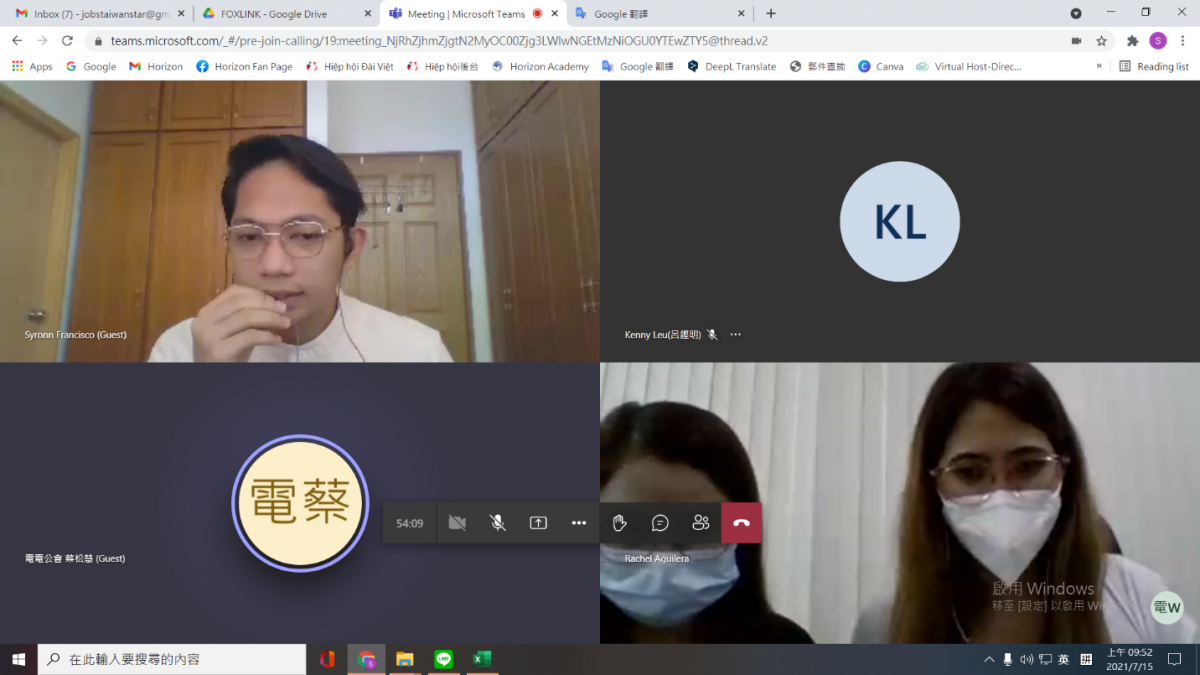Switch to the FOXLINK - Google Drive tab

(273, 14)
